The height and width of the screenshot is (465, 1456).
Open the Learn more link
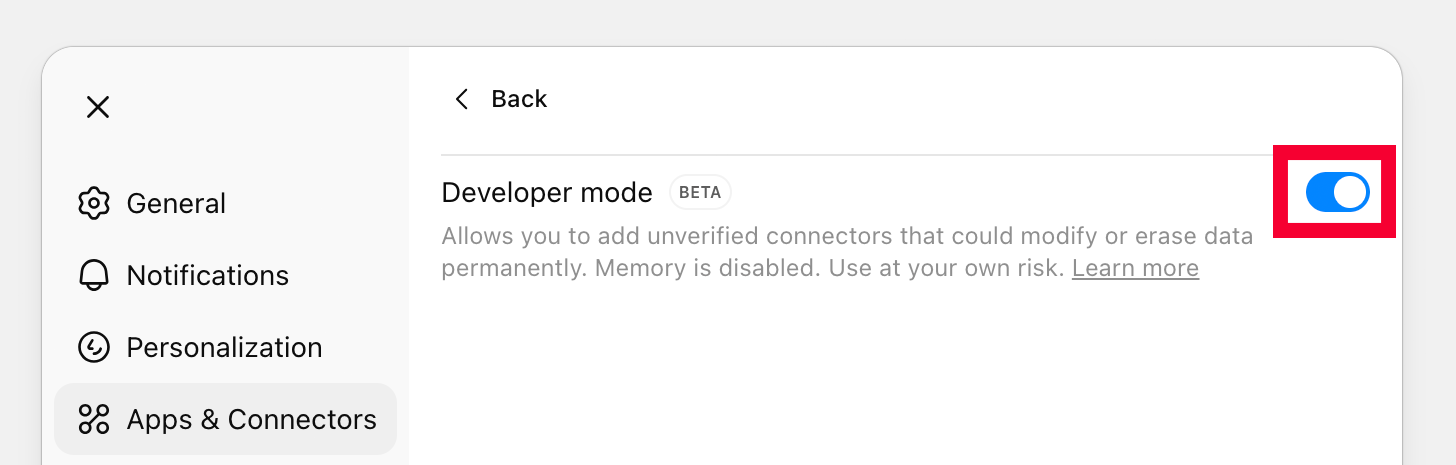pyautogui.click(x=1135, y=268)
